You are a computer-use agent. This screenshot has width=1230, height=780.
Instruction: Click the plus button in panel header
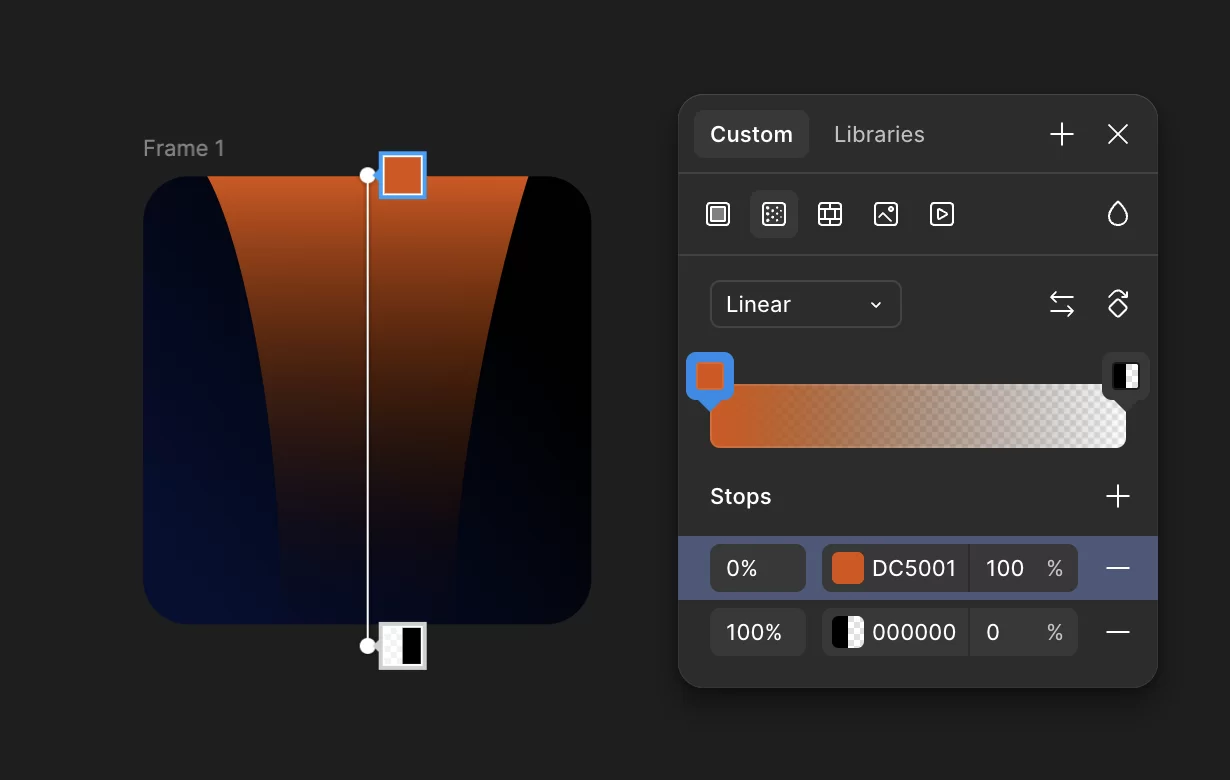(1062, 134)
